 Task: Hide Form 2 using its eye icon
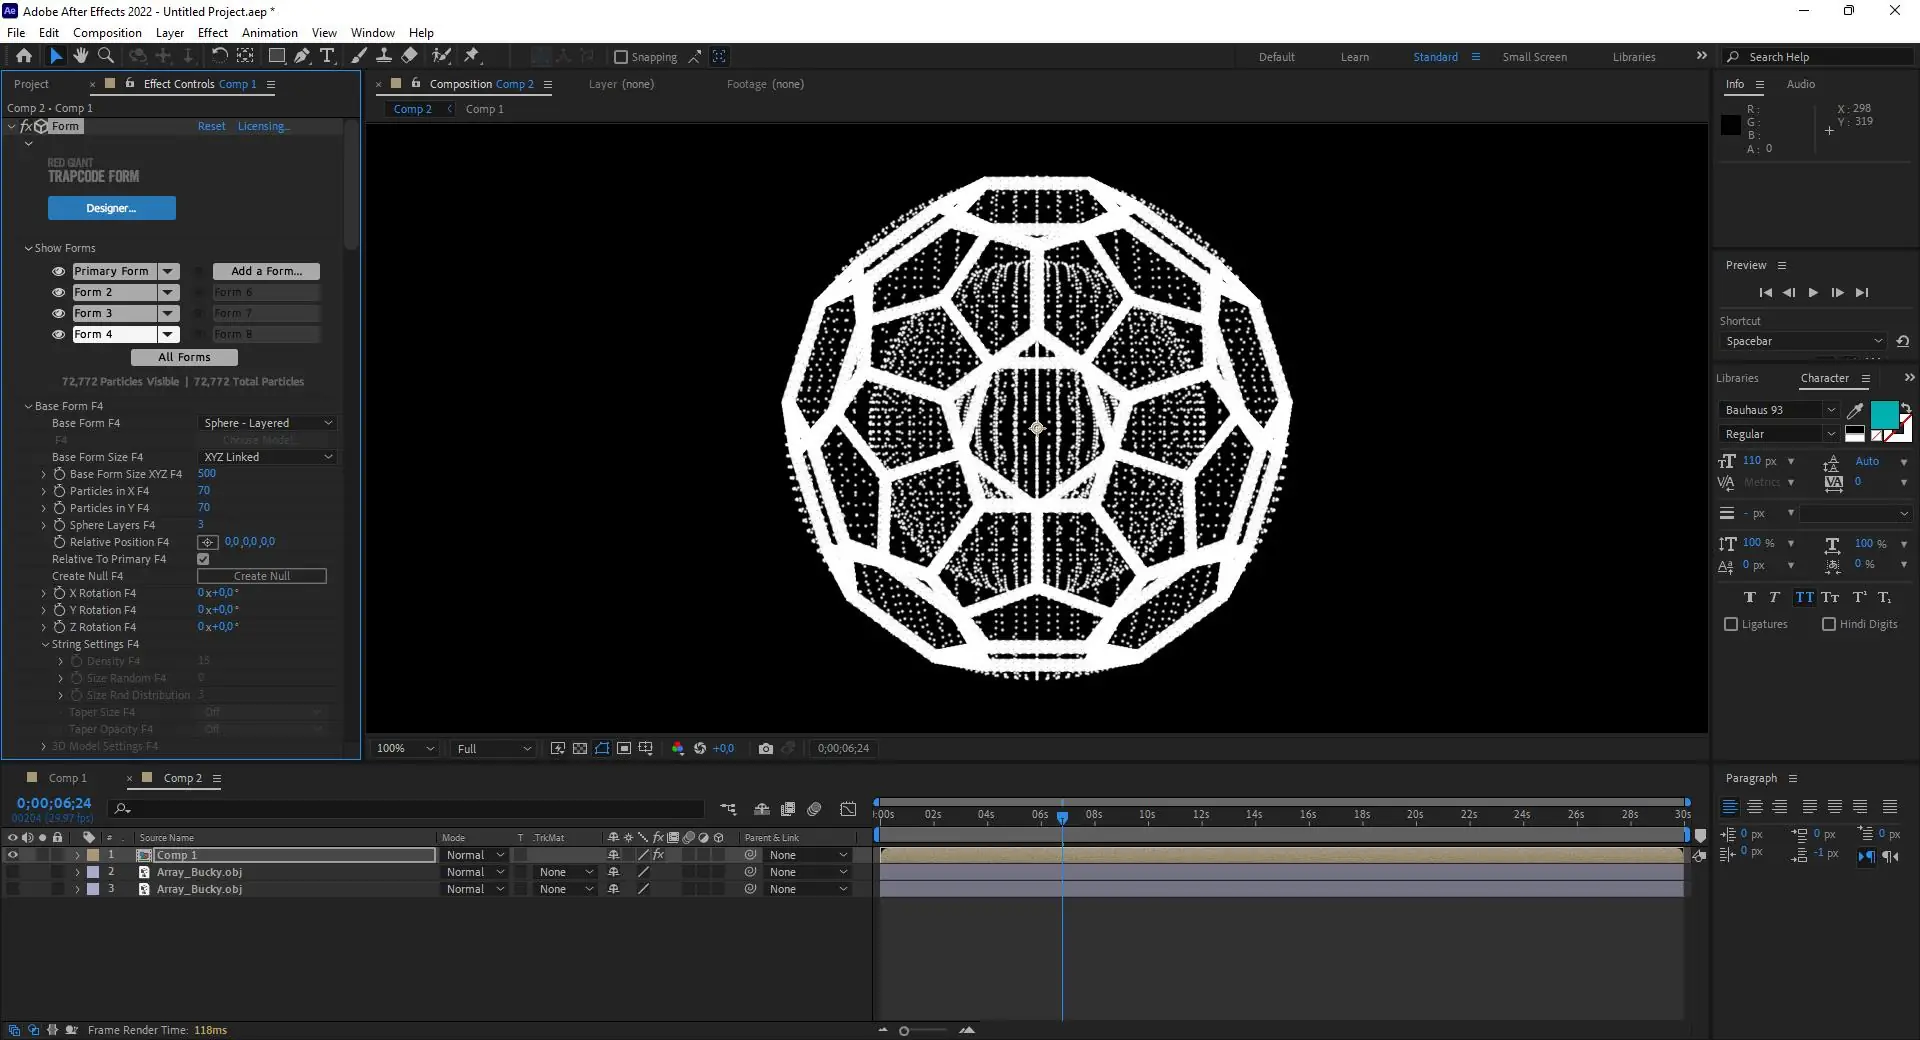(59, 293)
